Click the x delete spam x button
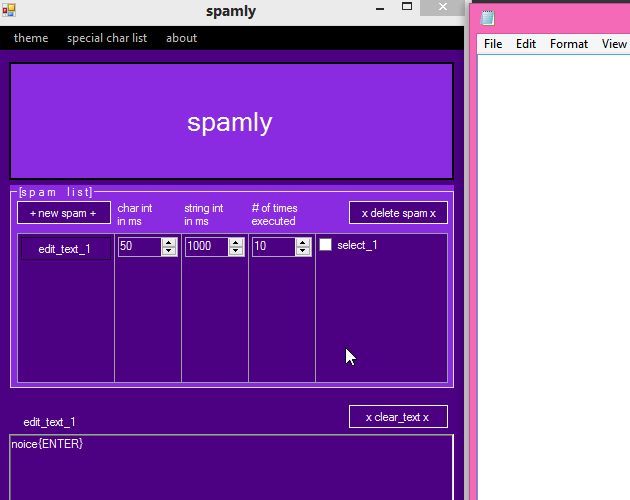630x500 pixels. (398, 213)
